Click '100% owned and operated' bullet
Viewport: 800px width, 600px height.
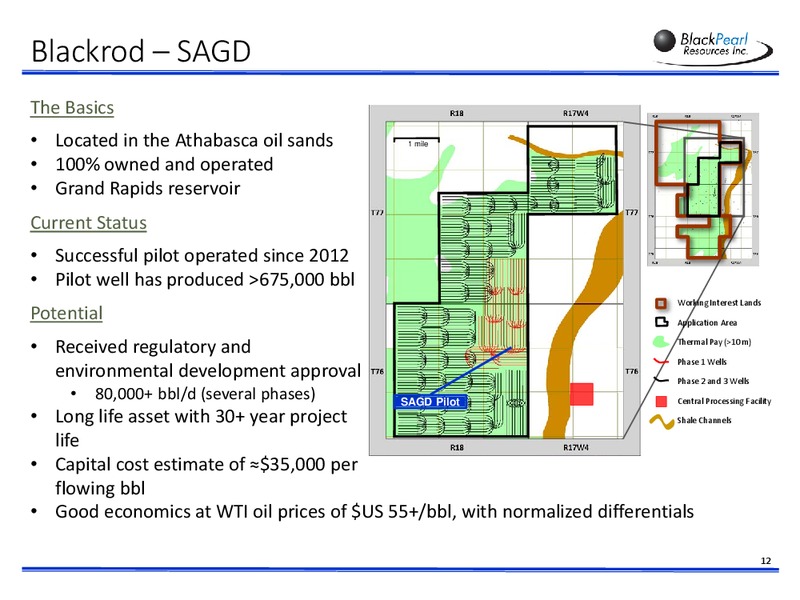point(164,164)
